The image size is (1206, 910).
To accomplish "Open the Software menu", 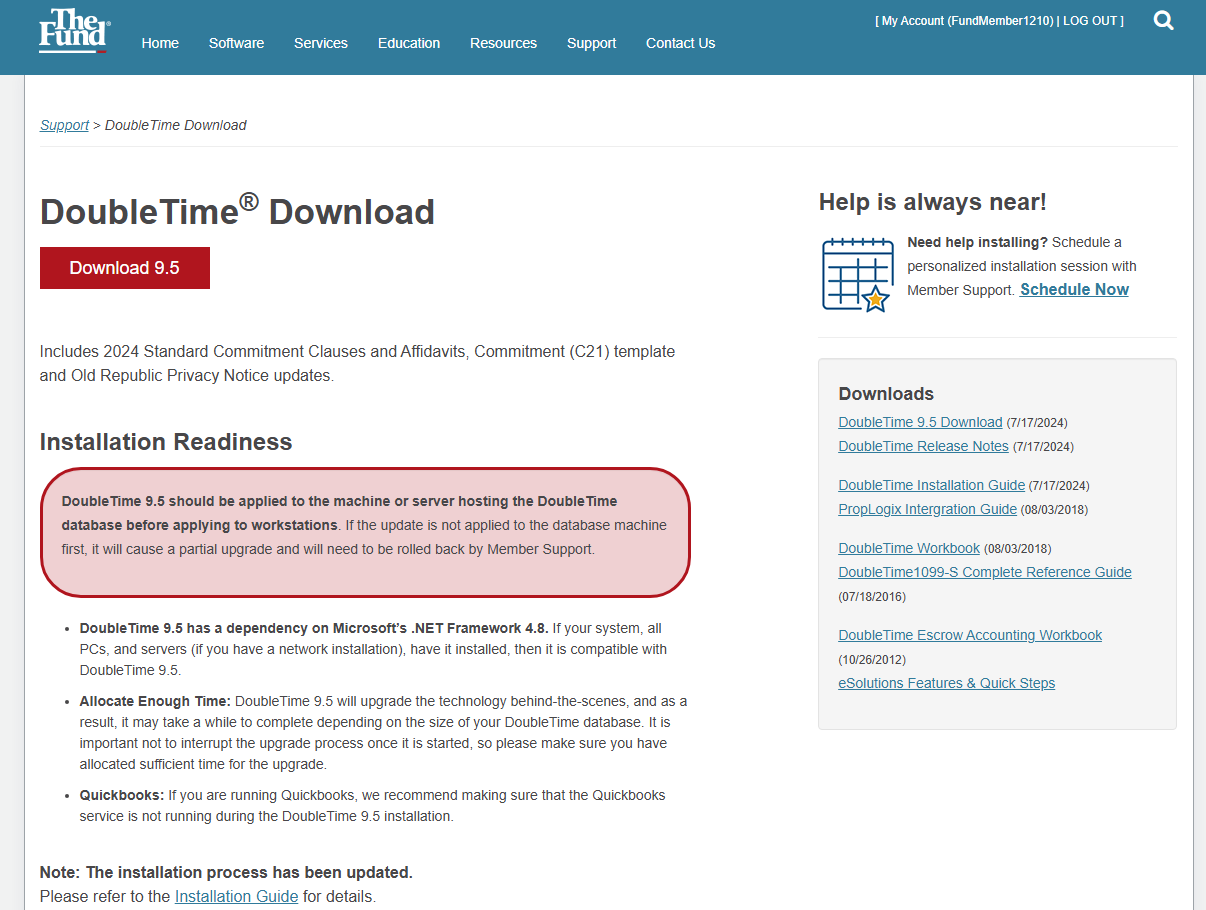I will (x=236, y=43).
